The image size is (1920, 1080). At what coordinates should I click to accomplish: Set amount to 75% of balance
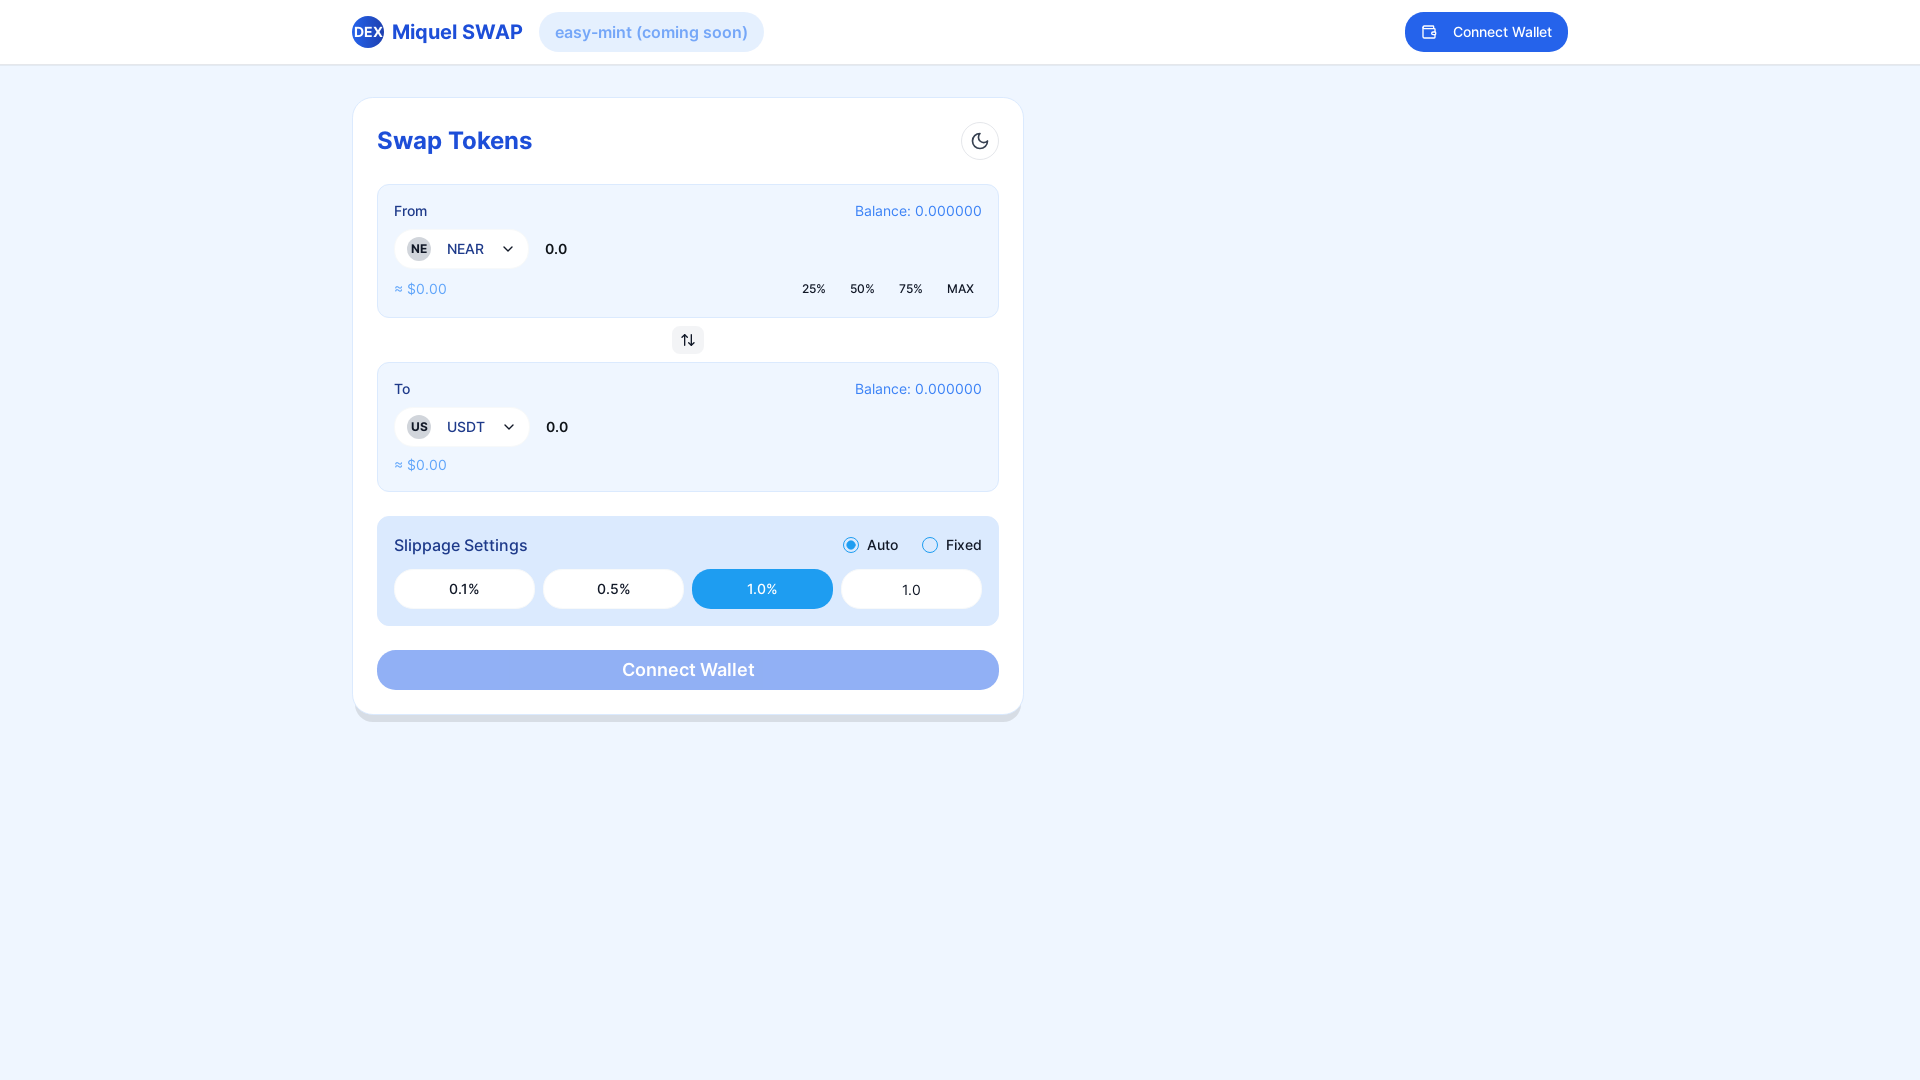911,289
